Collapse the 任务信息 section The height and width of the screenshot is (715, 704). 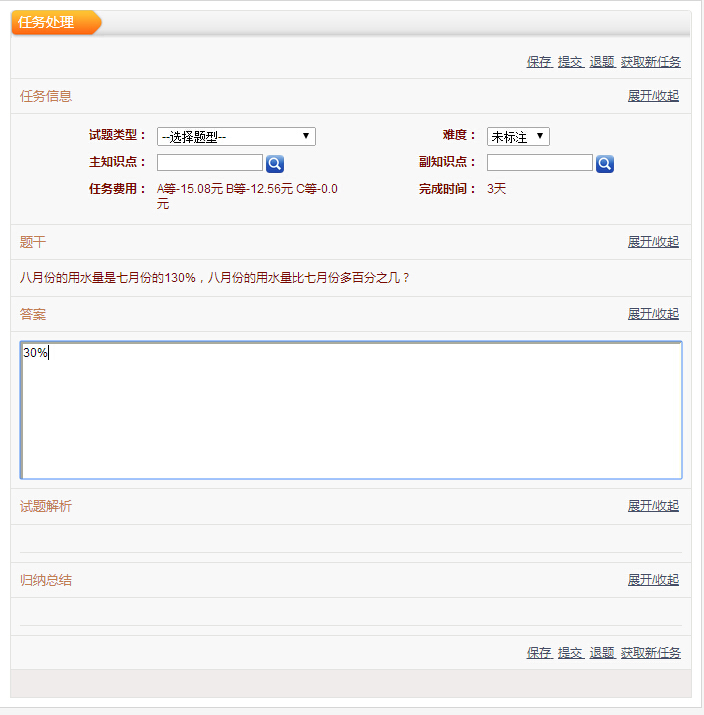pos(653,96)
